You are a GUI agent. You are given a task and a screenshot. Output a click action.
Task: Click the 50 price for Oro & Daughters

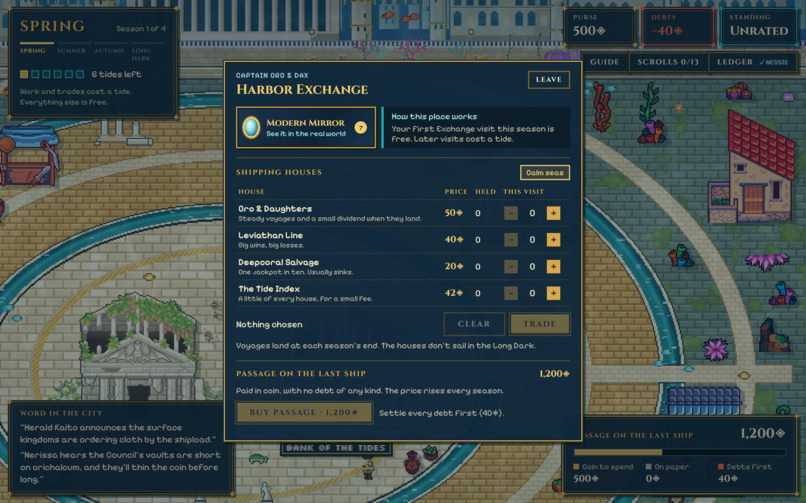coord(453,213)
